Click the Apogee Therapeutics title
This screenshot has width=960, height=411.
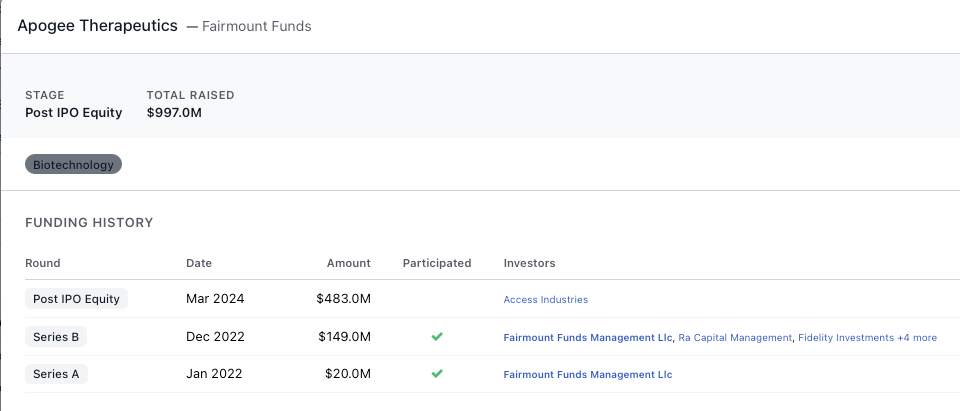coord(98,25)
